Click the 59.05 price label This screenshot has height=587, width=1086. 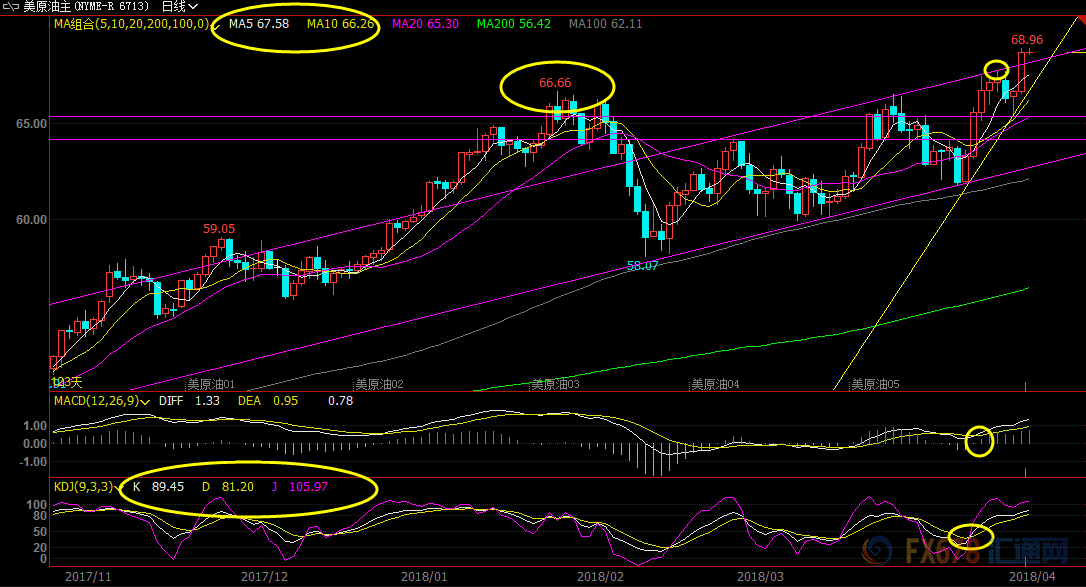[x=219, y=228]
